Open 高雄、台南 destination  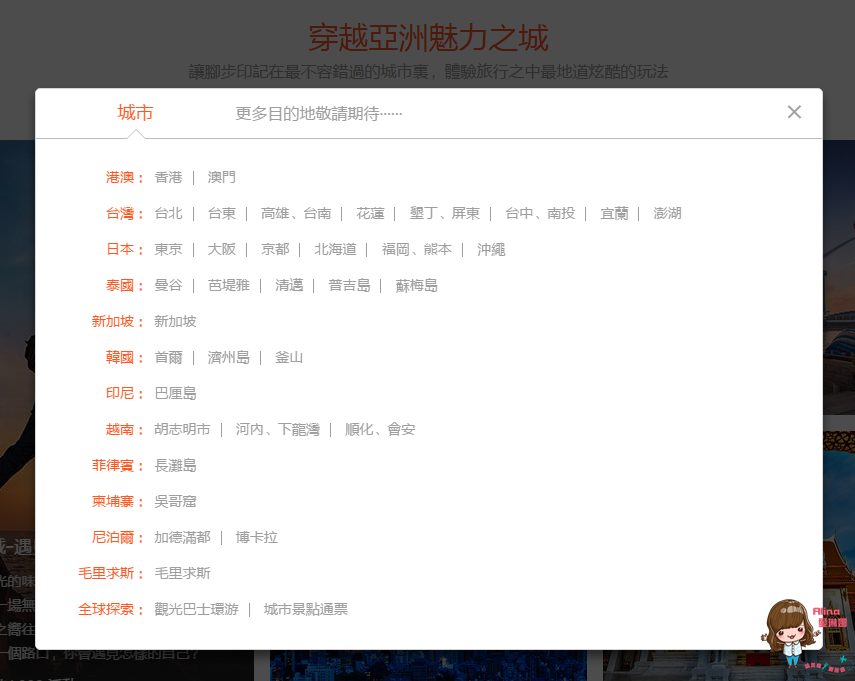point(296,213)
